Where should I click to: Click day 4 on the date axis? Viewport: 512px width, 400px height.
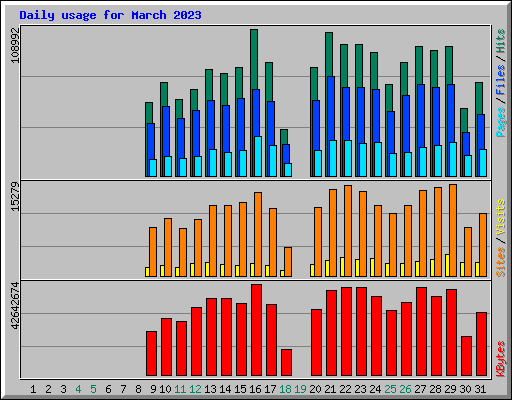[78, 389]
